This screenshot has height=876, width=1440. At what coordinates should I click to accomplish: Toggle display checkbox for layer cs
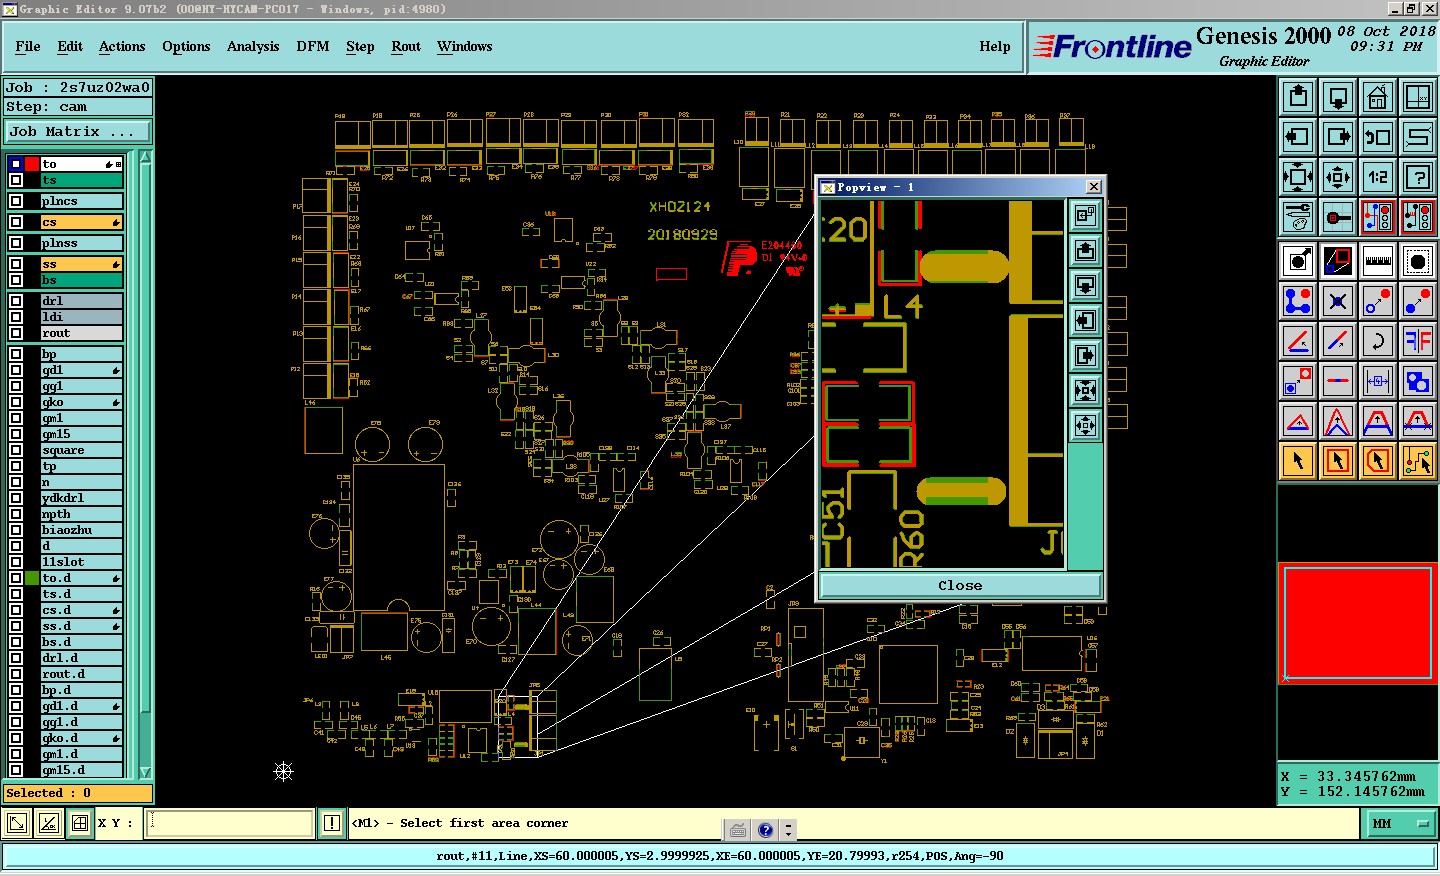tap(16, 222)
